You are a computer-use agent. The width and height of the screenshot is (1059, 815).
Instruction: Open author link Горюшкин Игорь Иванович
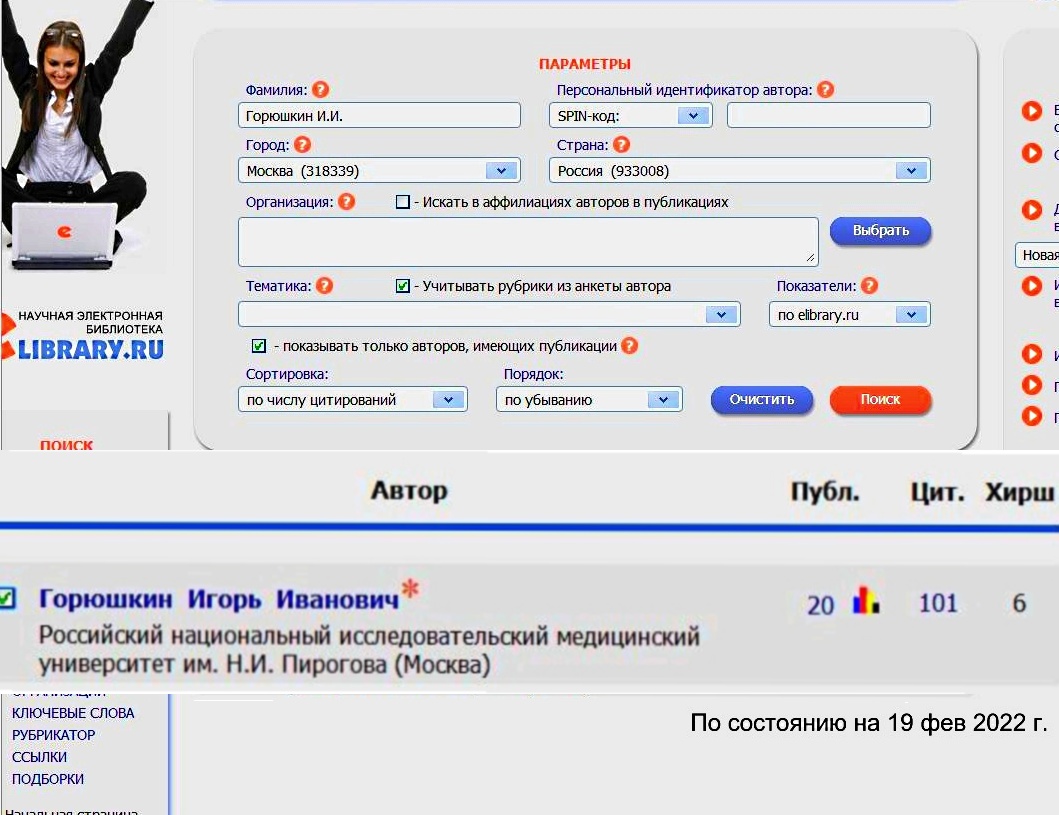click(218, 600)
